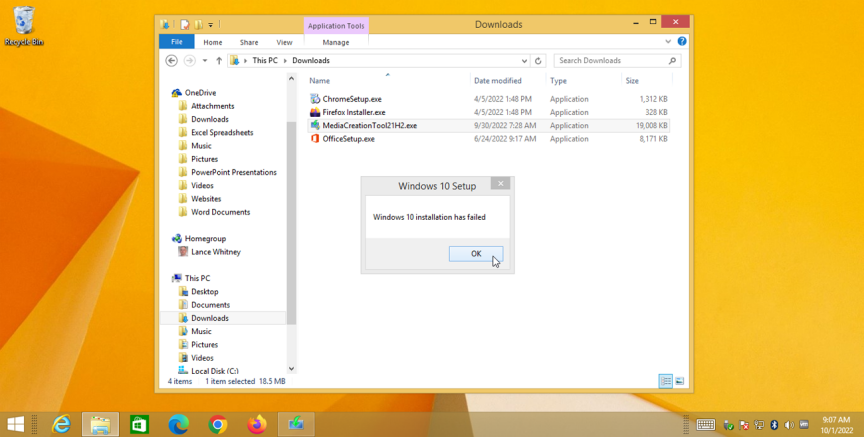Open the Windows Start button

tap(15, 424)
